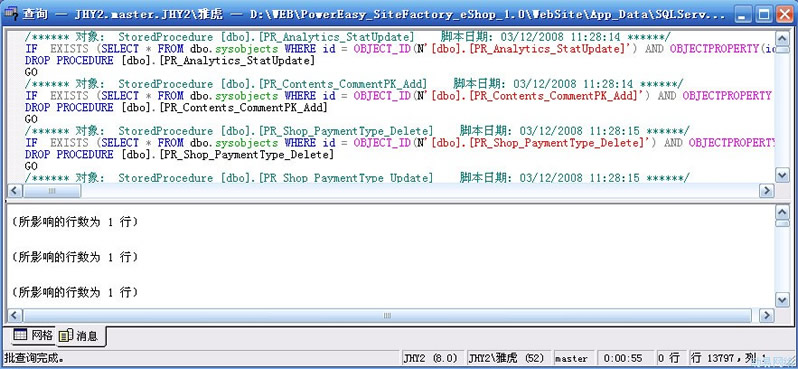Close the query window
Viewport: 798px width, 369px height.
pos(784,14)
